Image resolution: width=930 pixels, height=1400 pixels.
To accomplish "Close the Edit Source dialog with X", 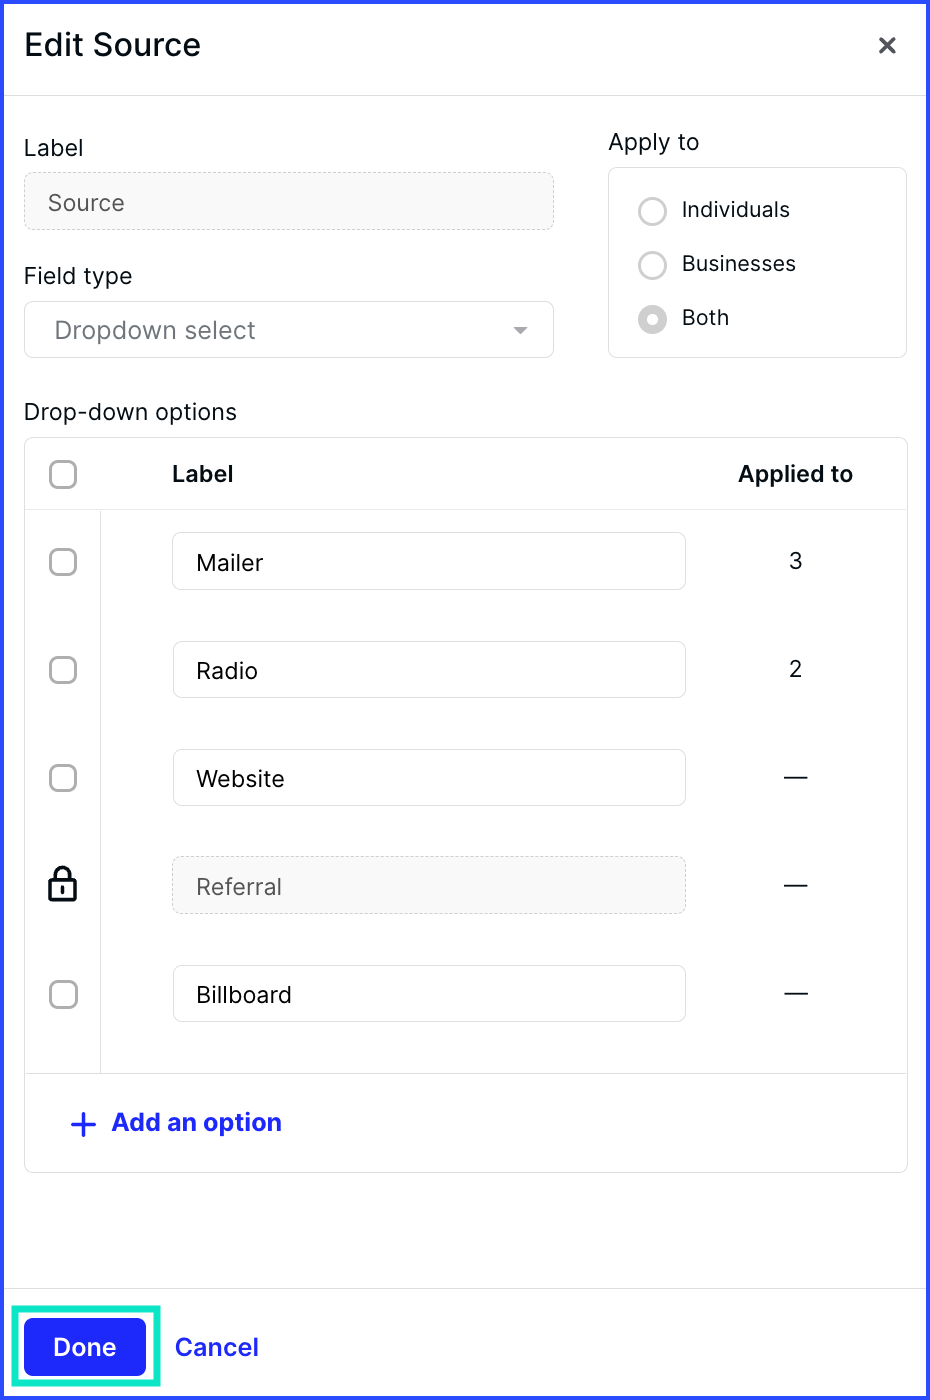I will pos(886,45).
